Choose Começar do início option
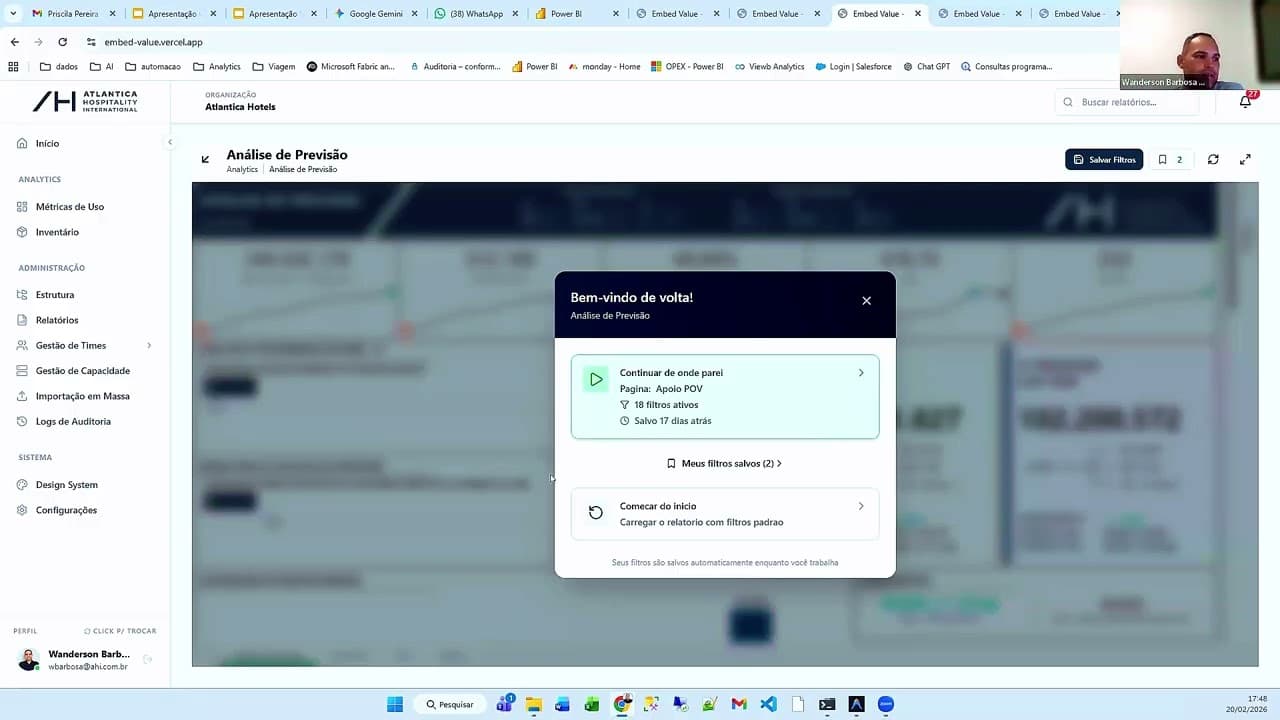Screen dimensions: 1280x720 coord(725,512)
